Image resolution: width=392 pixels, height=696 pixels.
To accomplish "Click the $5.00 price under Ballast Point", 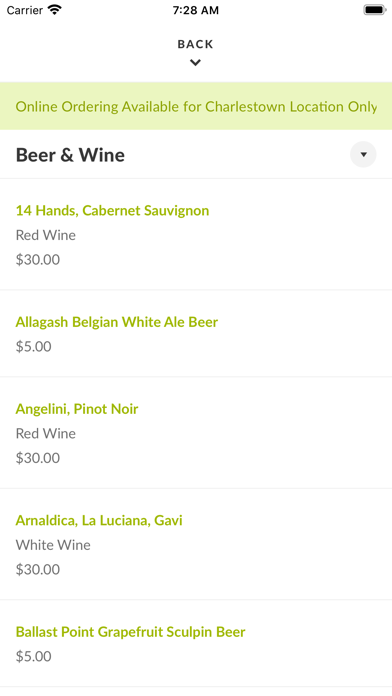I will [x=34, y=656].
